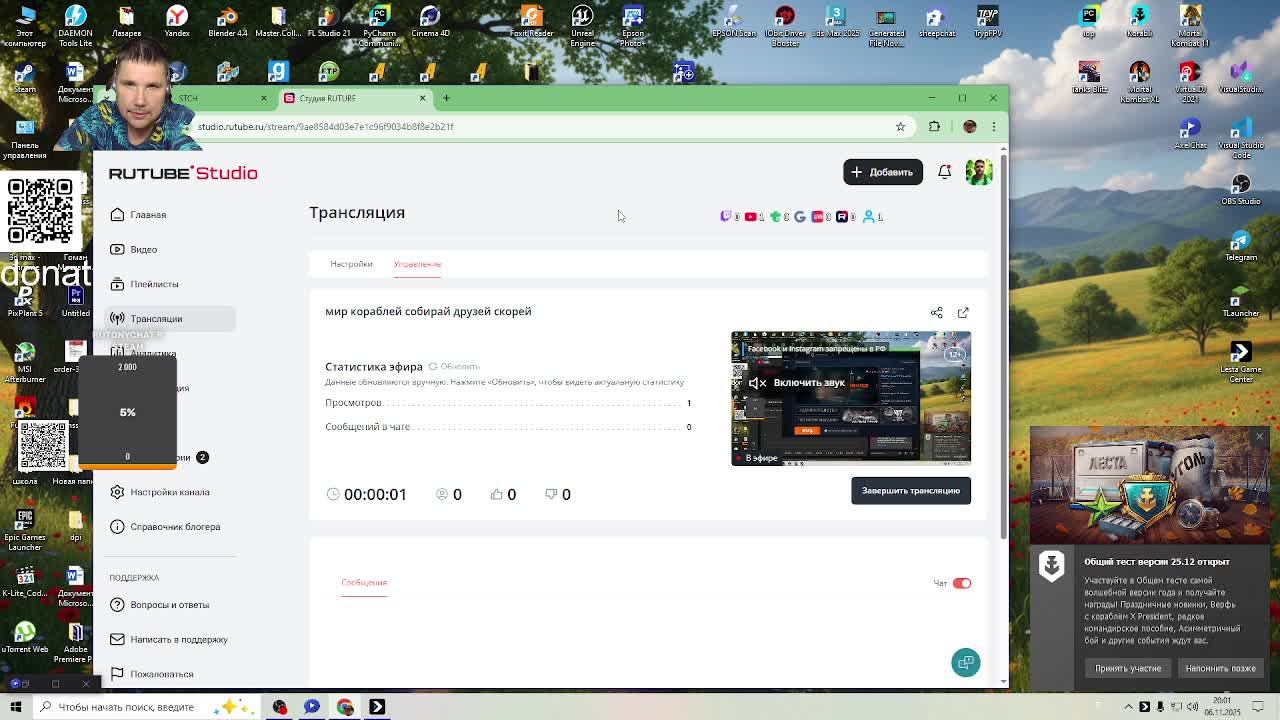Click the Google G icon in stream header
1280x720 pixels.
[x=799, y=216]
